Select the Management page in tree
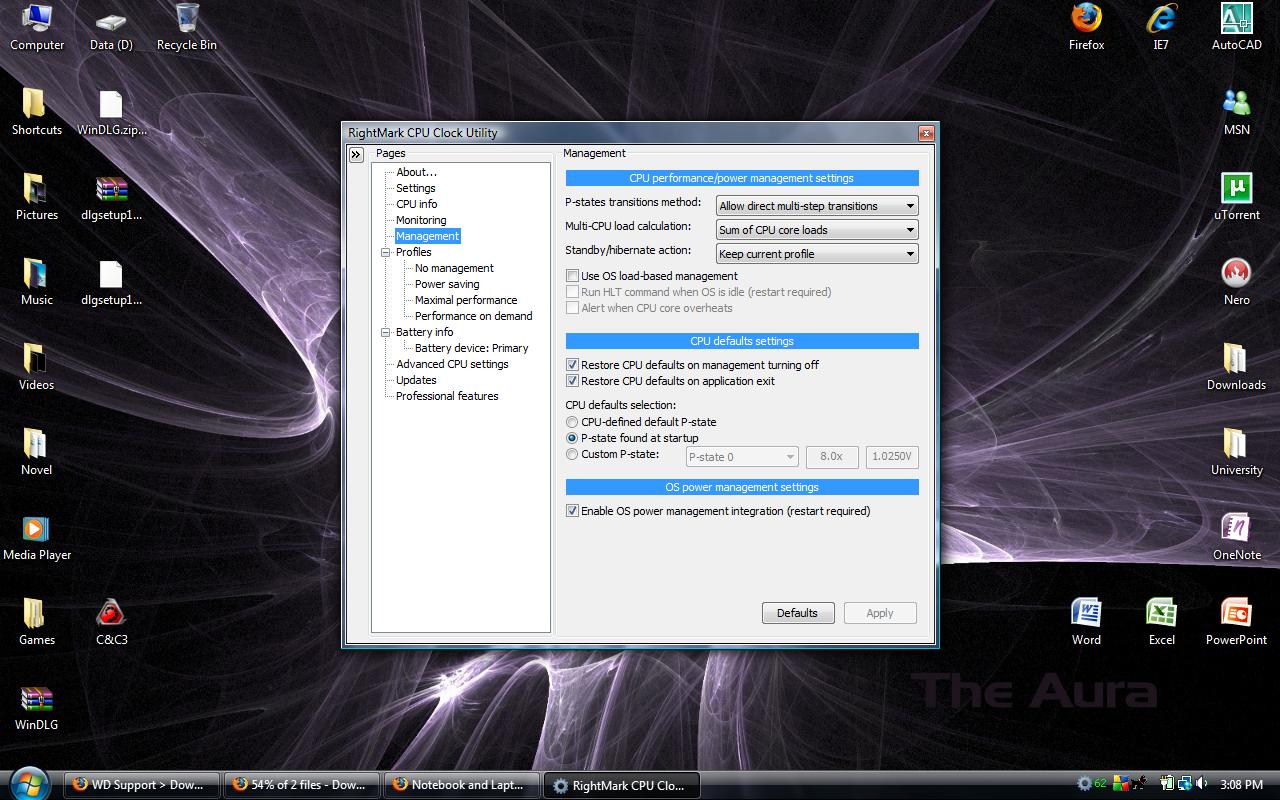The height and width of the screenshot is (800, 1280). tap(427, 236)
